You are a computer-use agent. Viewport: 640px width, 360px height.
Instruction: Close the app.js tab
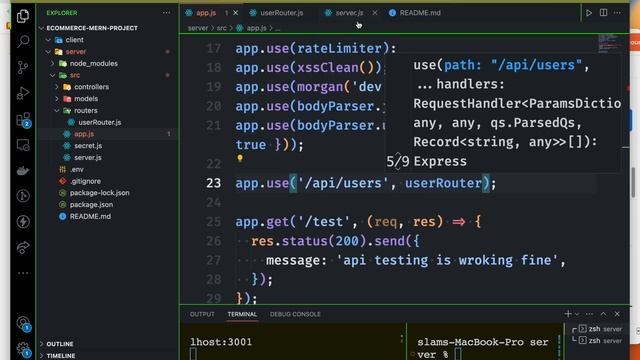pyautogui.click(x=236, y=13)
